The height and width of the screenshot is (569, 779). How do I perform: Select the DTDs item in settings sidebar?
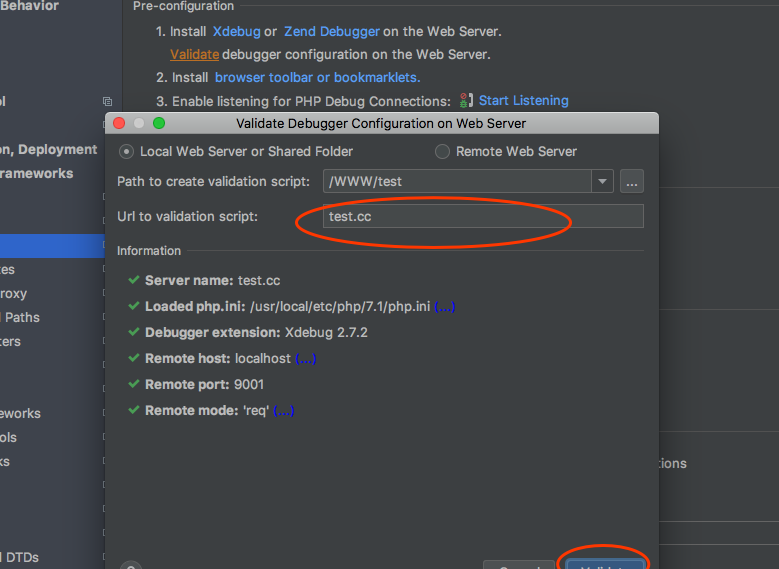(21, 558)
